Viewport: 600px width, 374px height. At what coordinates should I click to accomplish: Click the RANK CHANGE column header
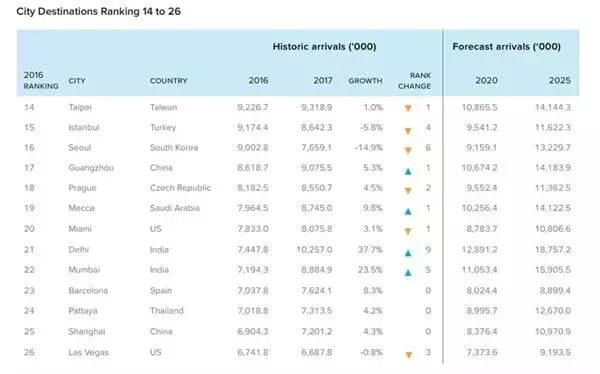(414, 81)
